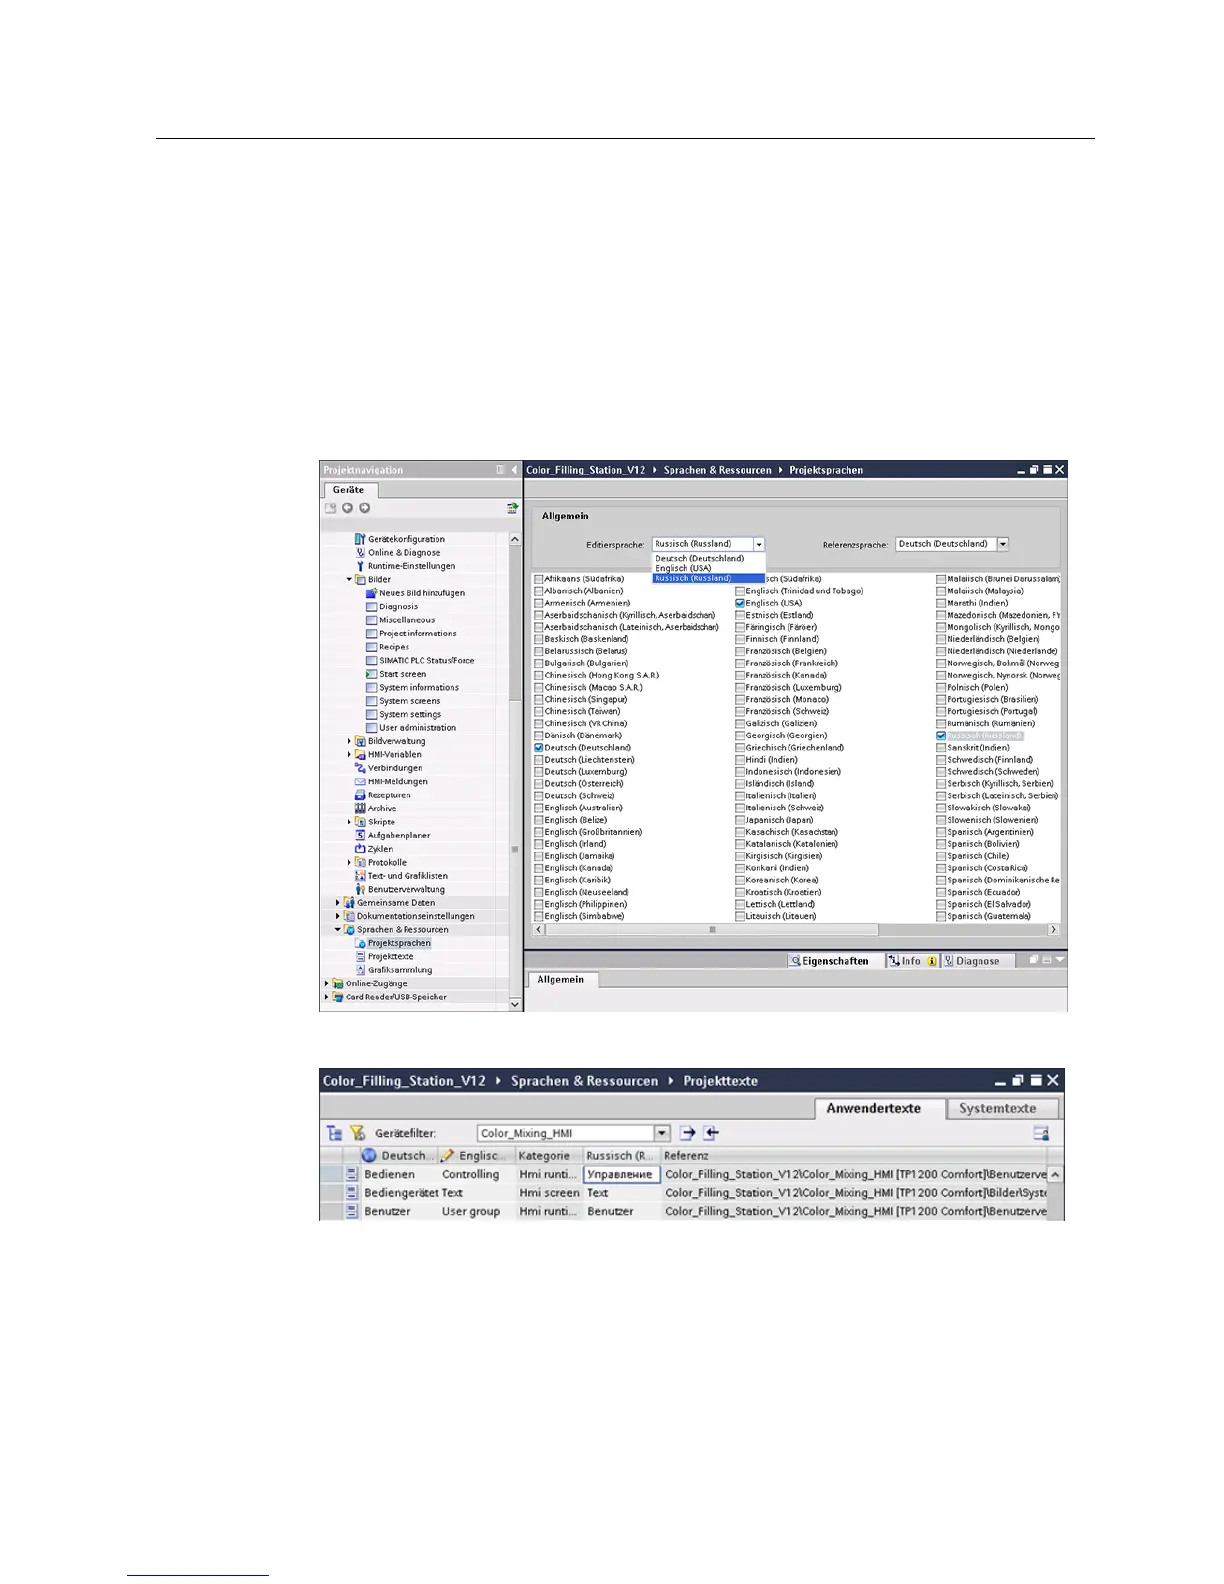Expand HMI-Variablen node

pyautogui.click(x=349, y=755)
